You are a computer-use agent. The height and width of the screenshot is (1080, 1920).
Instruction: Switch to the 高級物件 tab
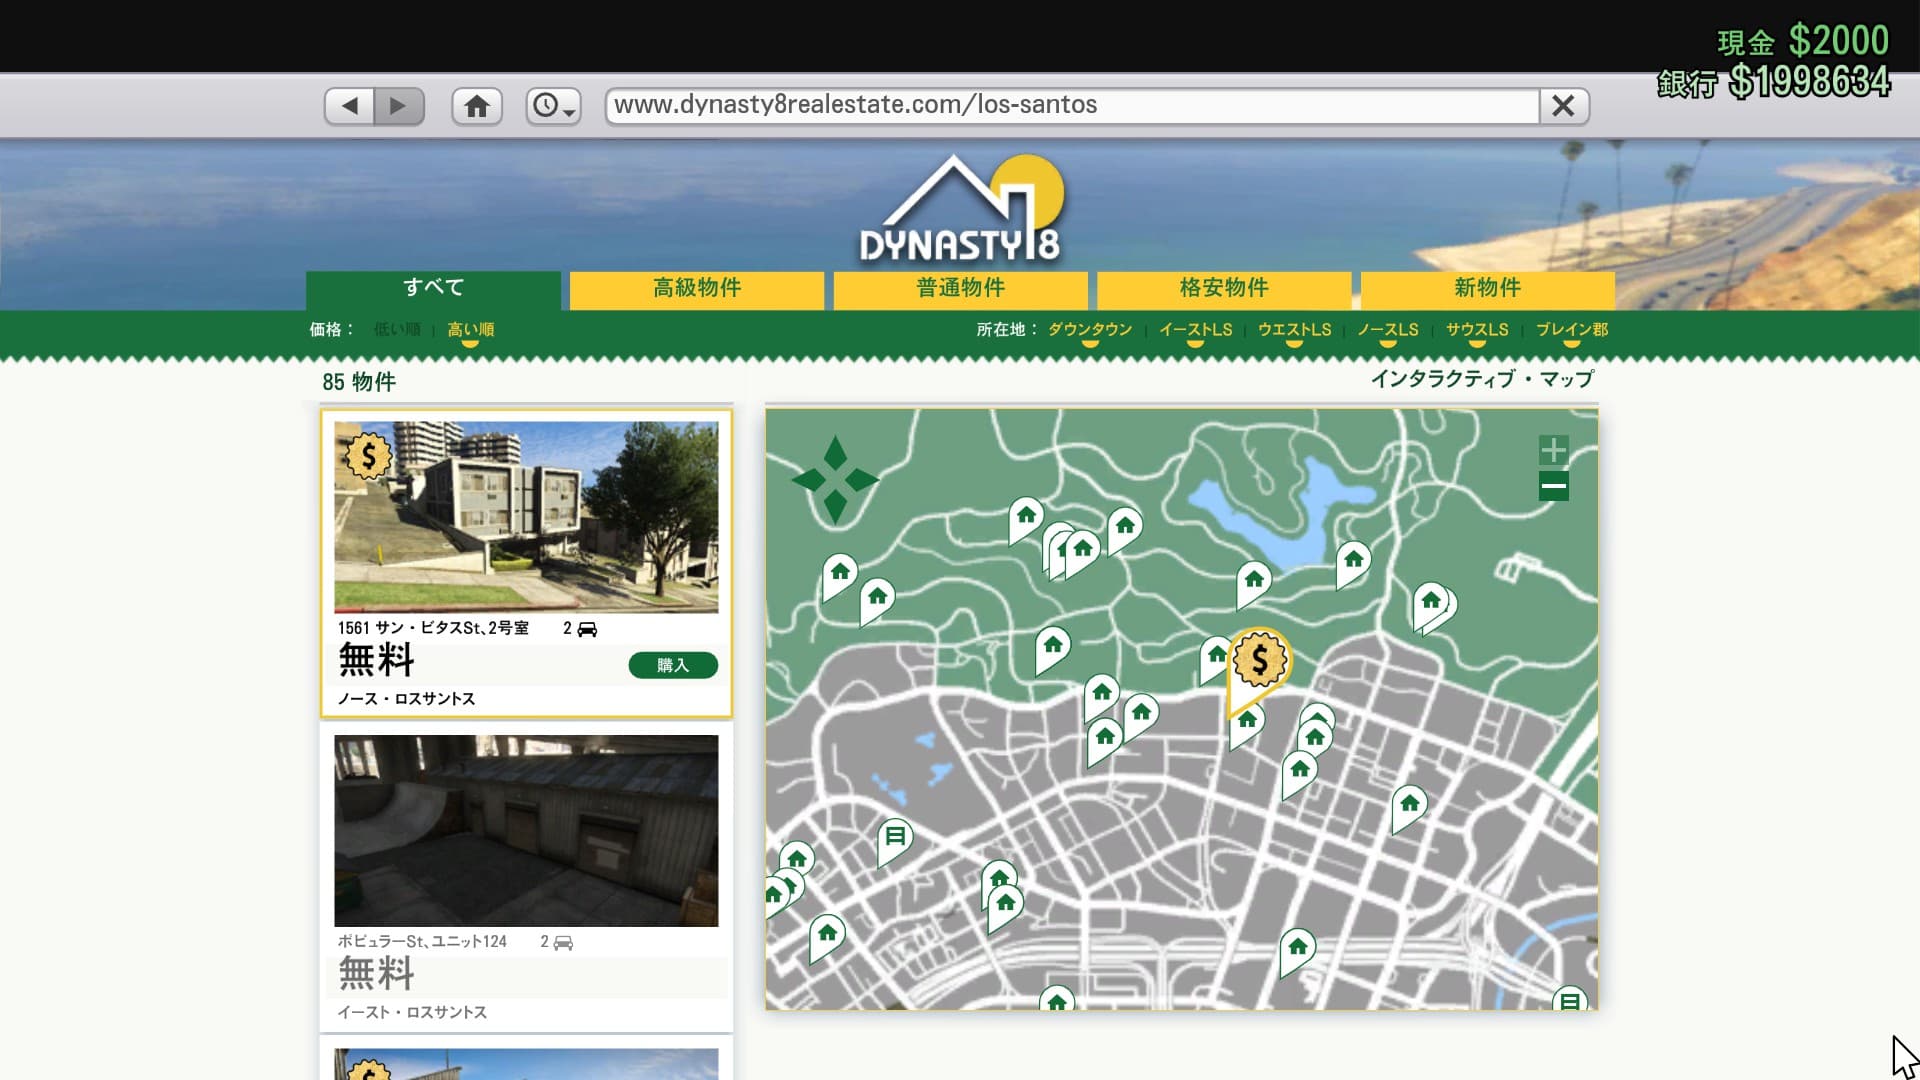coord(697,288)
